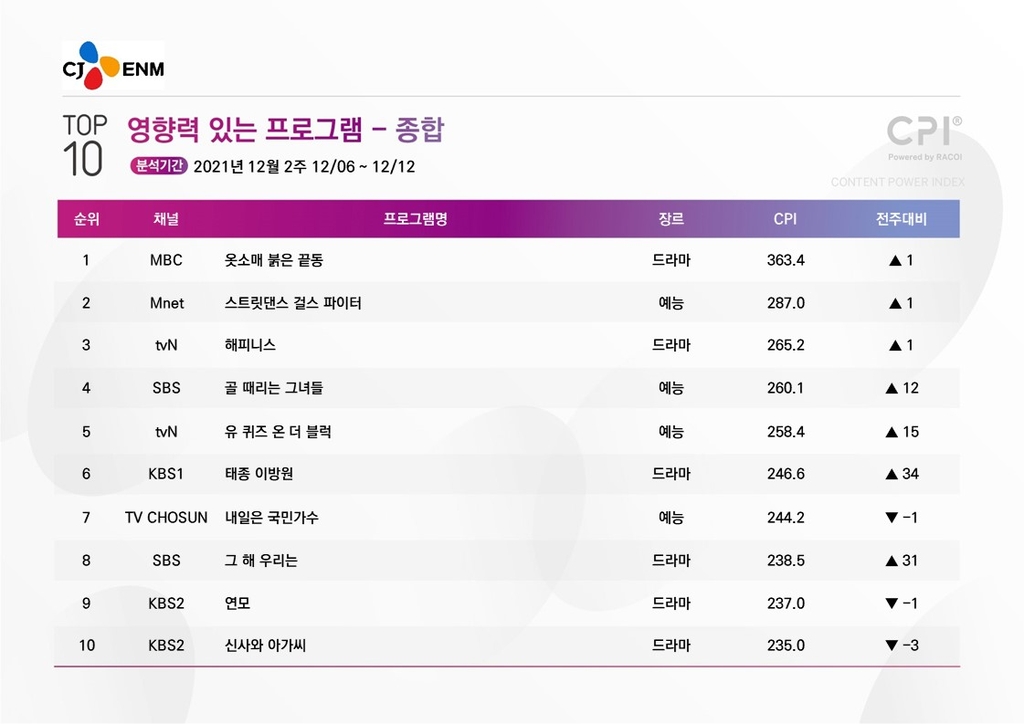Click the 전주대비 column header
The width and height of the screenshot is (1024, 724).
[x=901, y=219]
